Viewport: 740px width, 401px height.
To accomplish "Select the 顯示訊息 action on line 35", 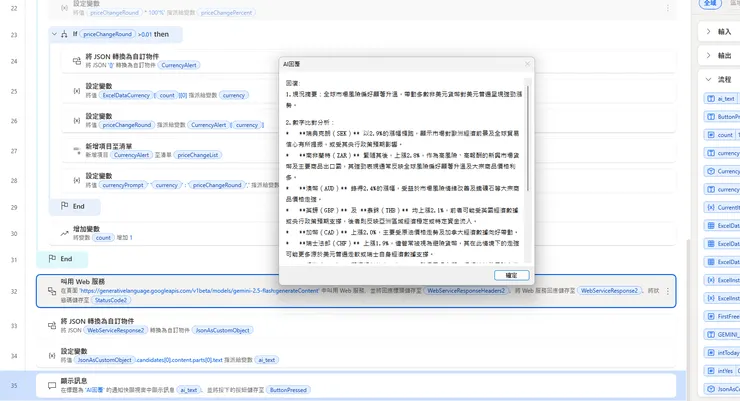I will [356, 385].
